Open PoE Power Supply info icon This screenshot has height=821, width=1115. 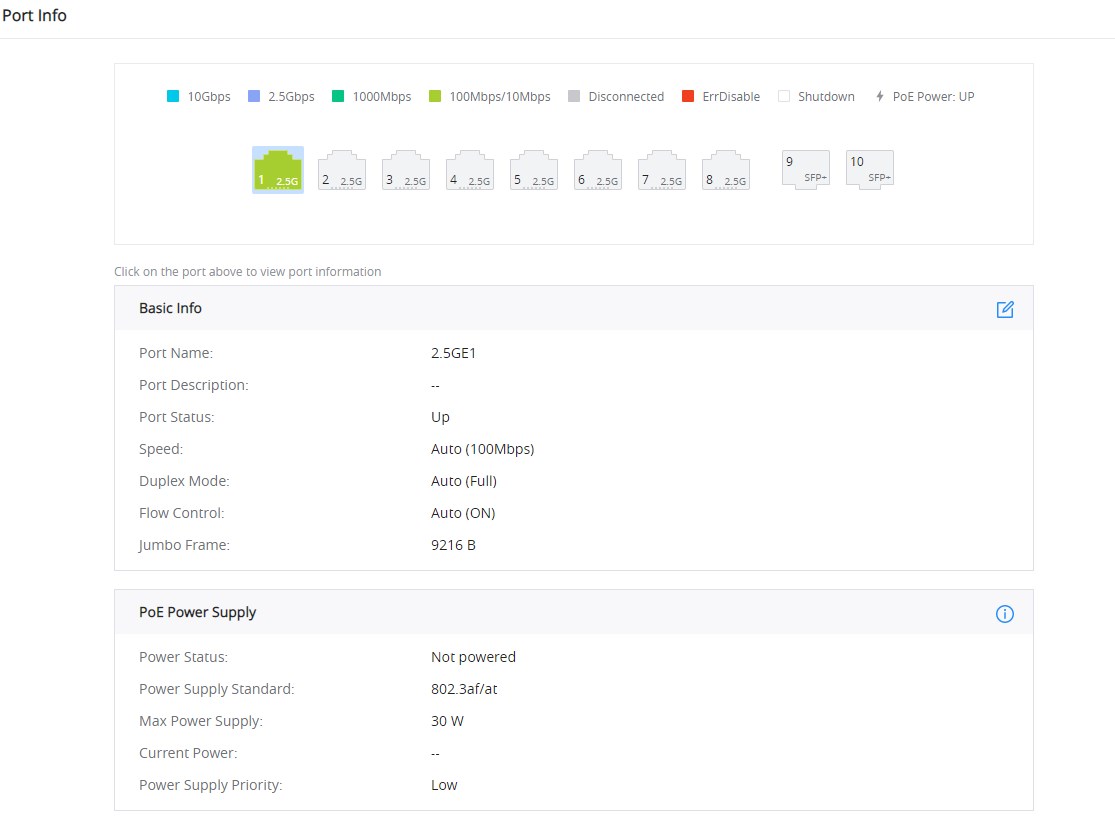1005,613
